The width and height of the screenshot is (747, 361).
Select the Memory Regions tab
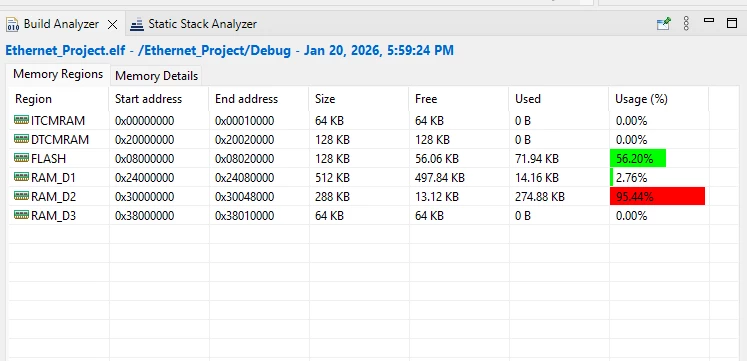58,74
